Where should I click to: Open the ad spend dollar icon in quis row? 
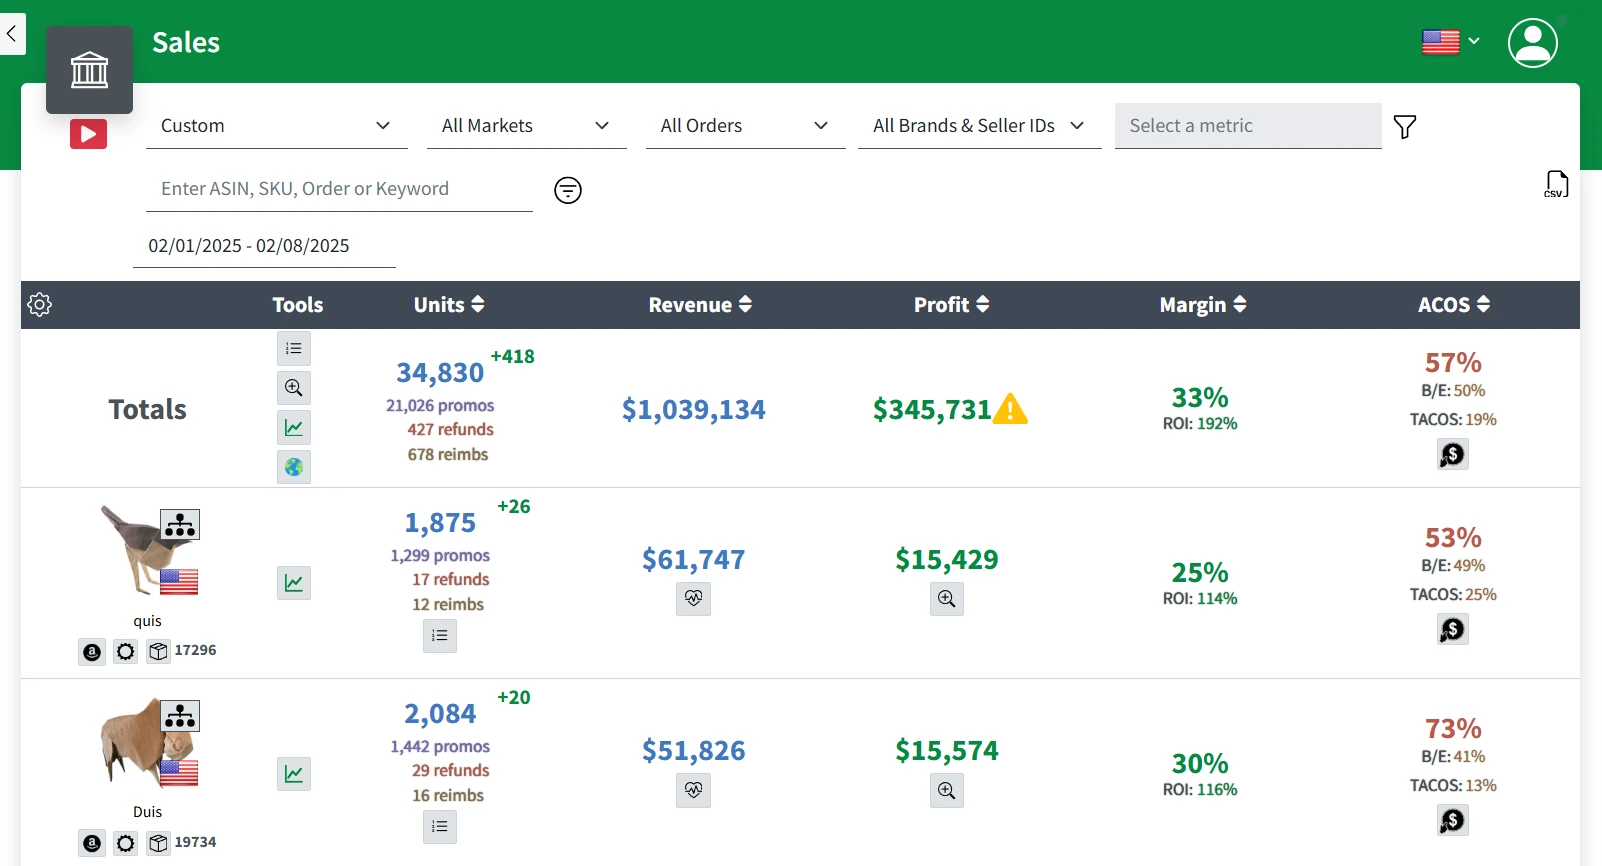click(x=1452, y=630)
